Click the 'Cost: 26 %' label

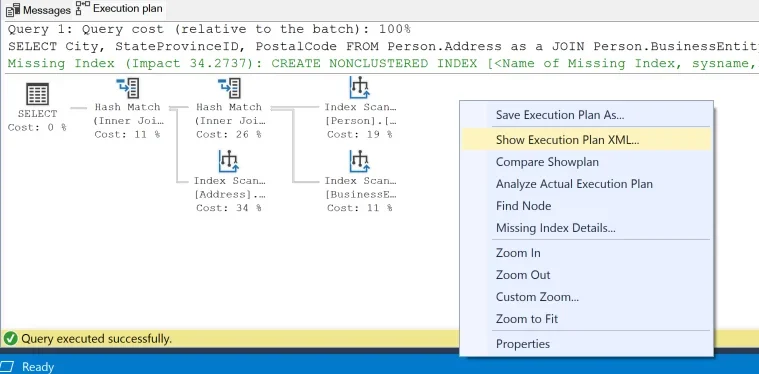[229, 135]
